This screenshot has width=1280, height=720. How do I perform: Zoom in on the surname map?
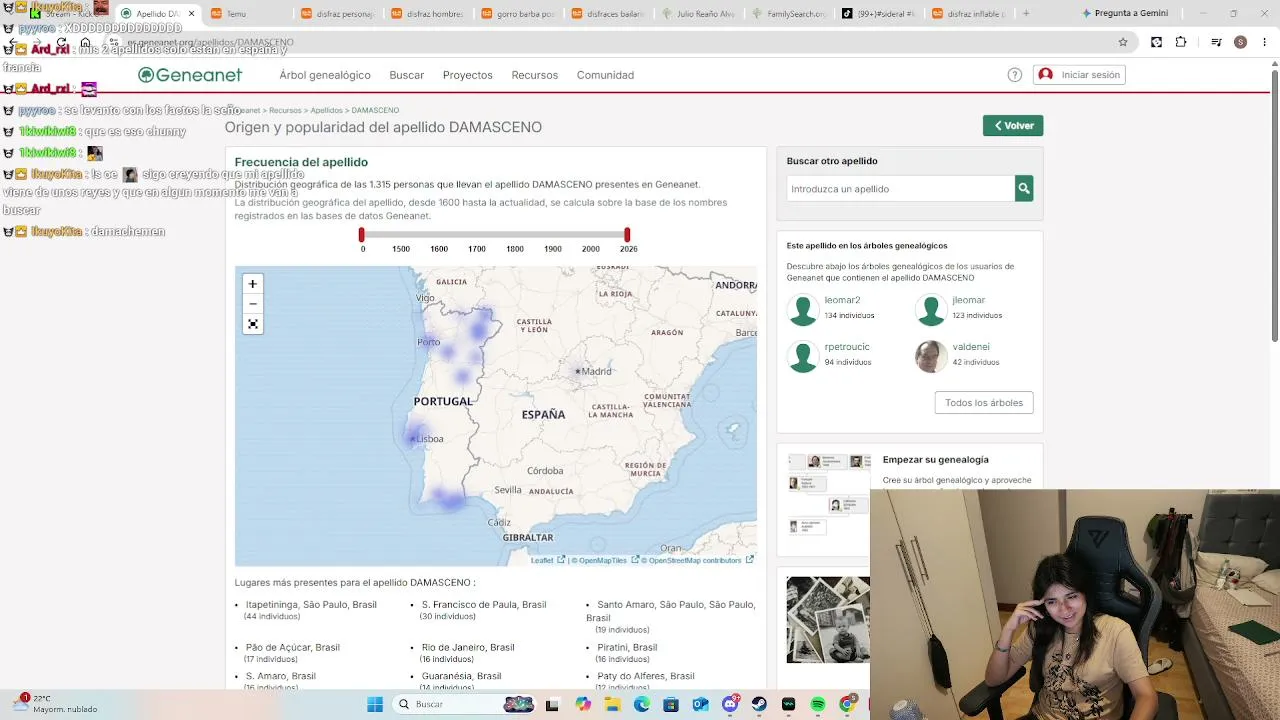[253, 284]
